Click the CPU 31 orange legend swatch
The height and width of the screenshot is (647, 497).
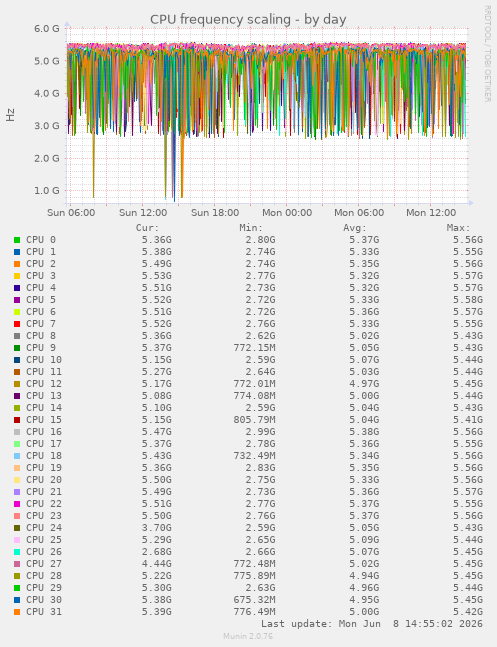(x=17, y=612)
